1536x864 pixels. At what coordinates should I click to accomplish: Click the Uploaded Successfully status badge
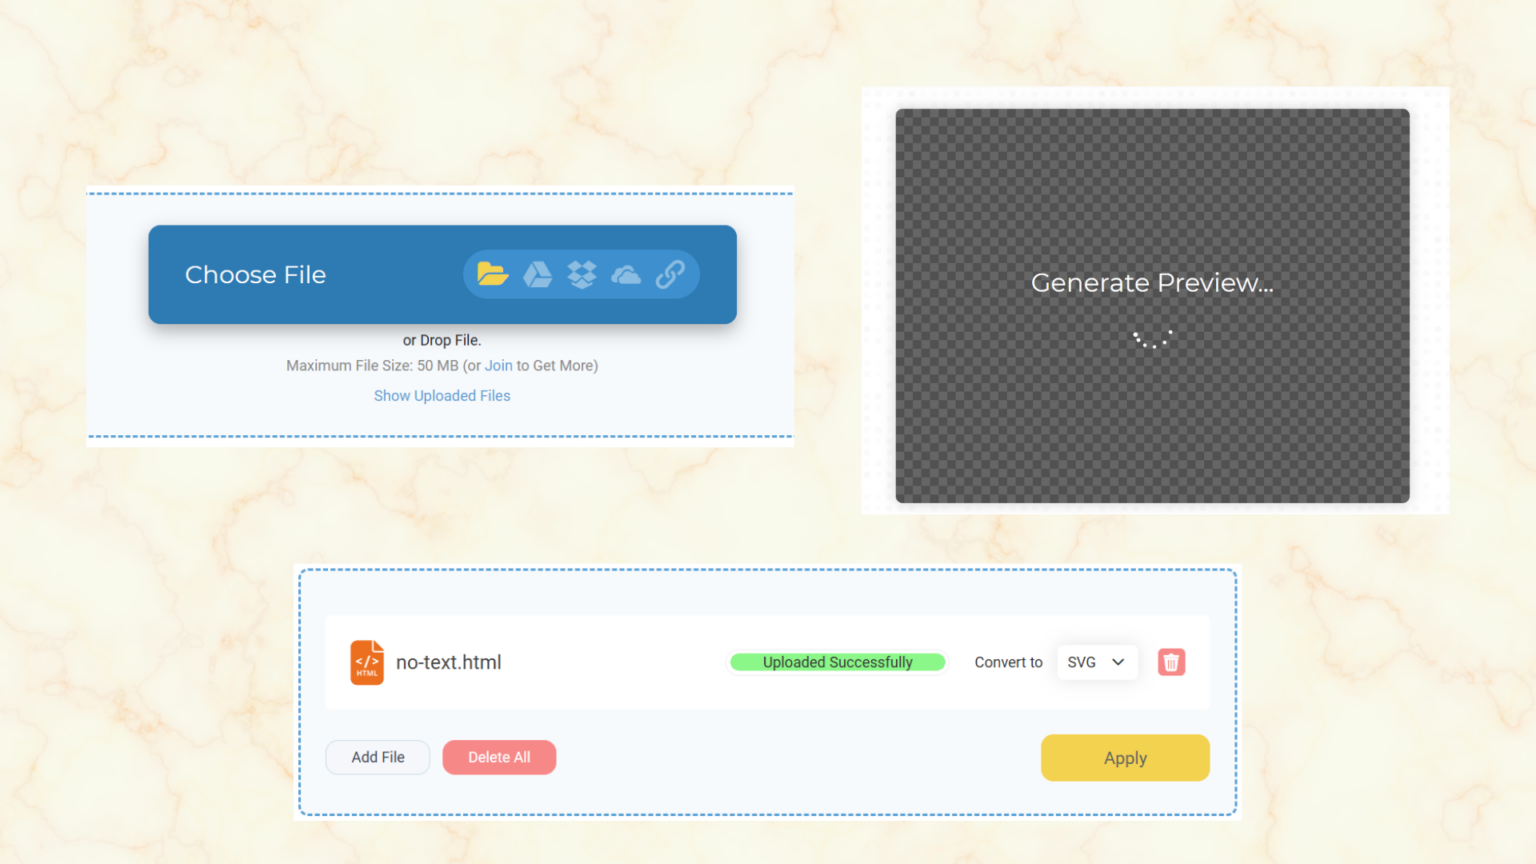tap(837, 662)
